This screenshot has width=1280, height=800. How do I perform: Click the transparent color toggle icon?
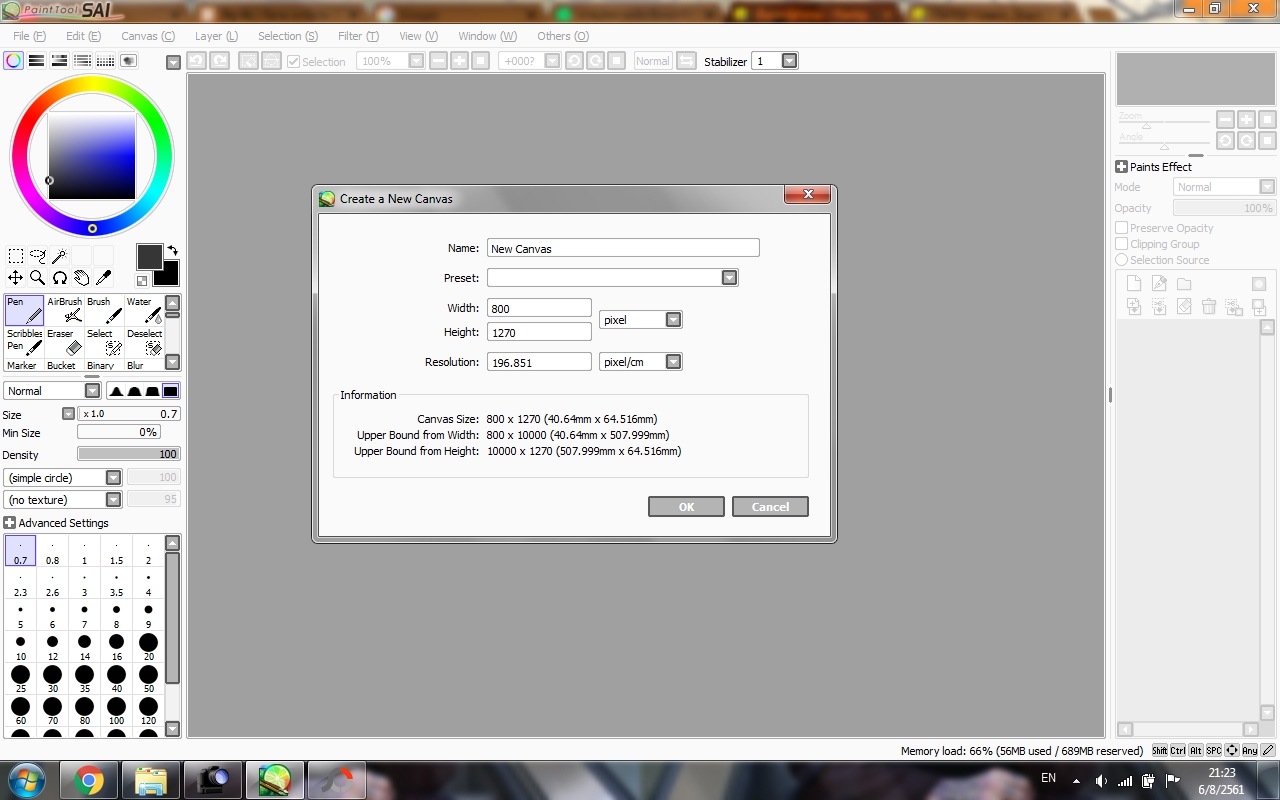(142, 281)
